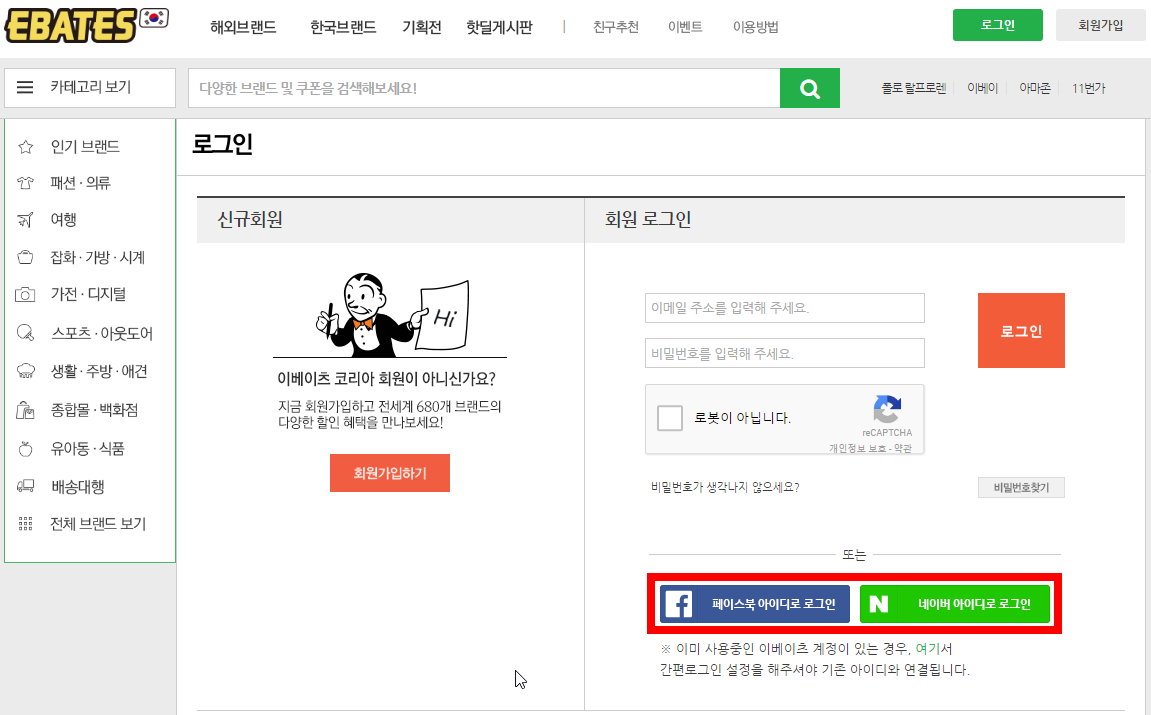Select 전체 브랜드 보기 in sidebar
The width and height of the screenshot is (1151, 715).
[98, 524]
